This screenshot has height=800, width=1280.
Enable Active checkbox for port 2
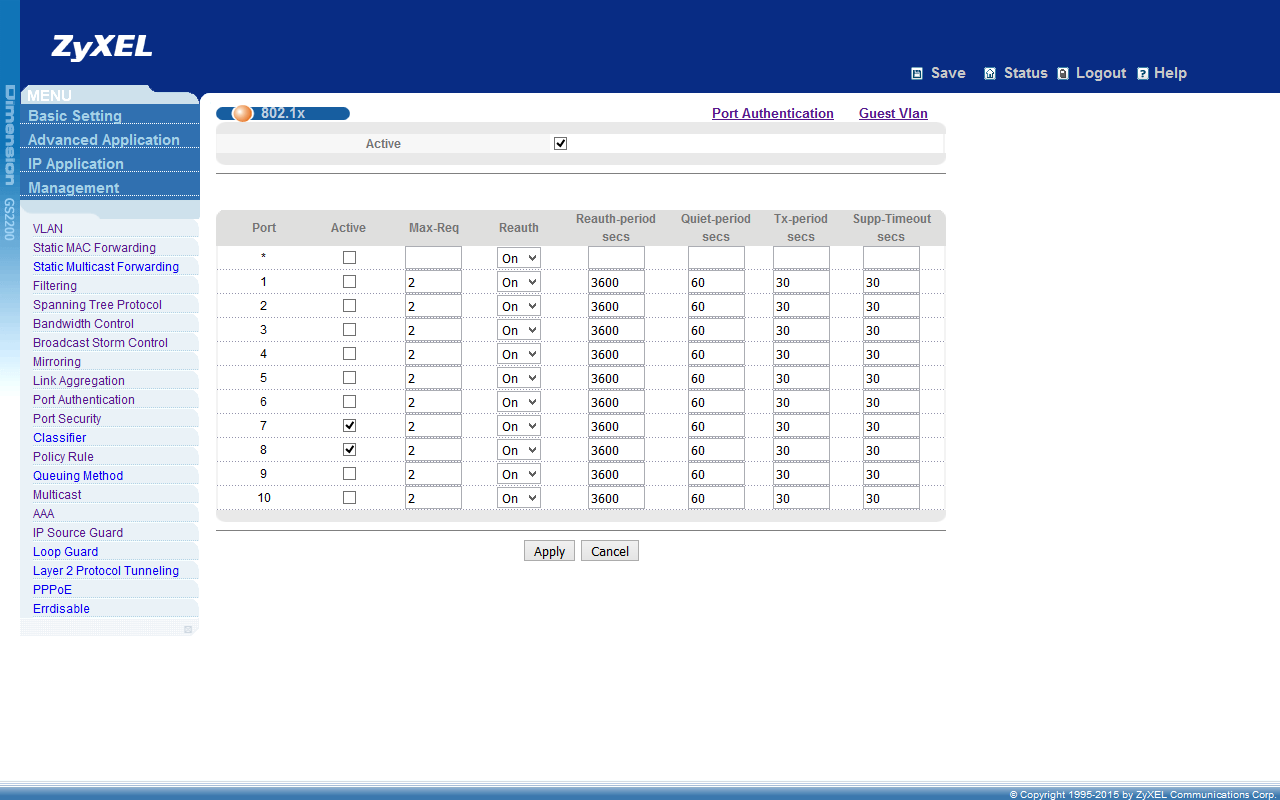349,305
